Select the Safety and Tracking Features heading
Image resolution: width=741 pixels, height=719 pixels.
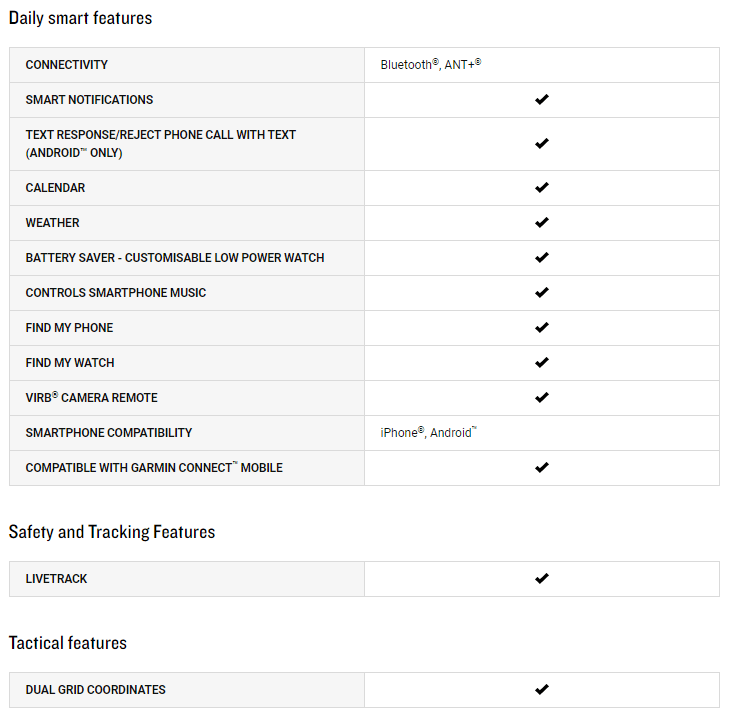[112, 532]
